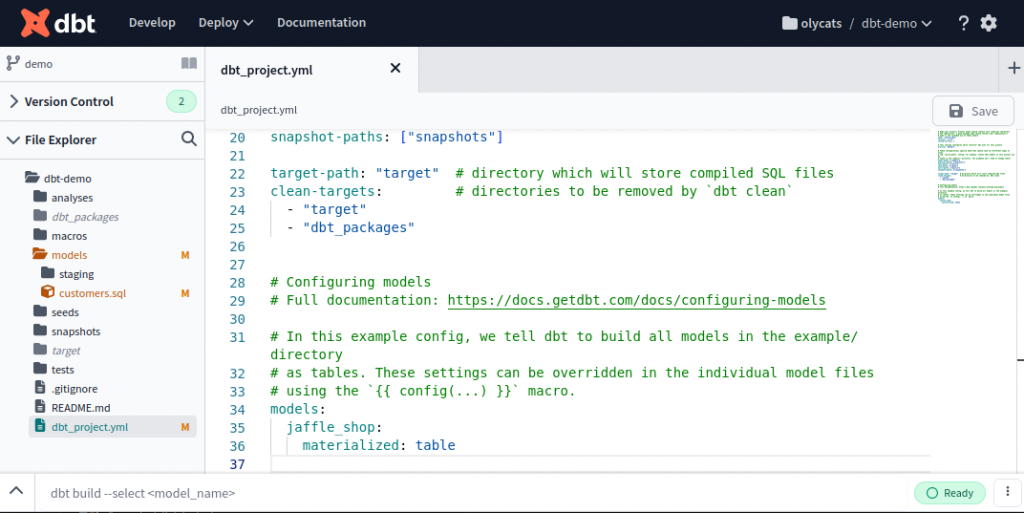Click the documentation book icon beside demo
This screenshot has height=513, width=1024.
pos(189,63)
